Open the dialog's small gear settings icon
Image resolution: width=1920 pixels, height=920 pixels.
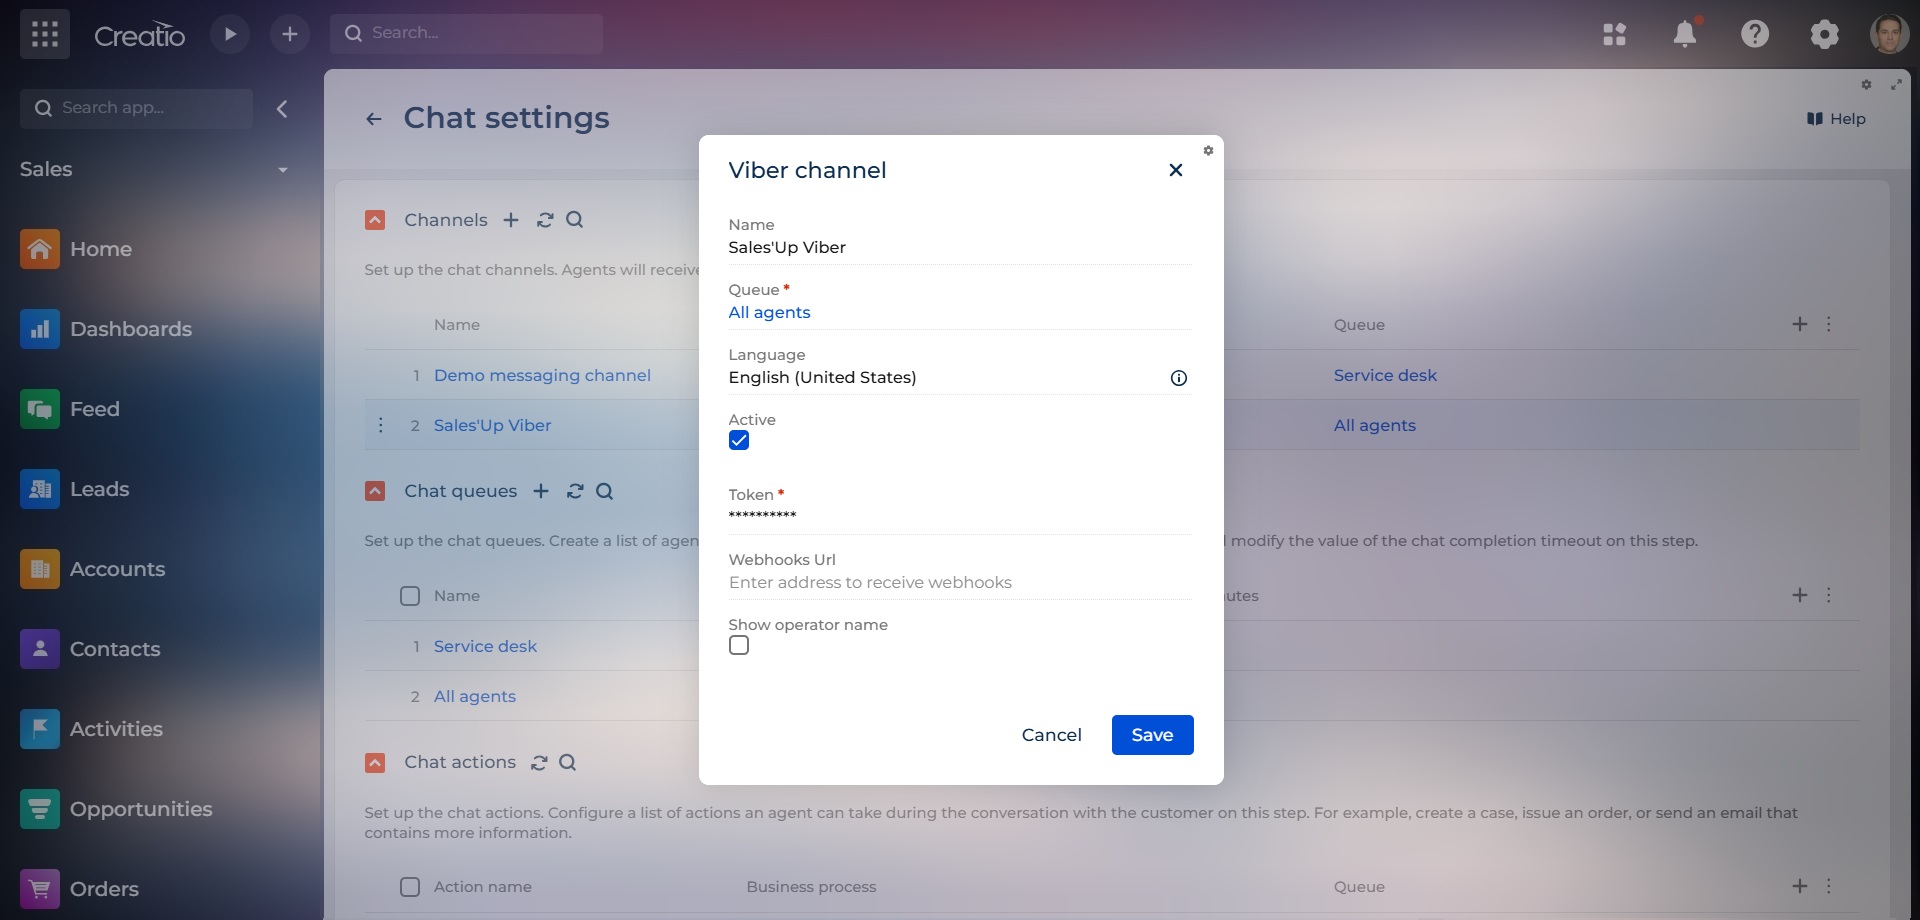(x=1208, y=150)
